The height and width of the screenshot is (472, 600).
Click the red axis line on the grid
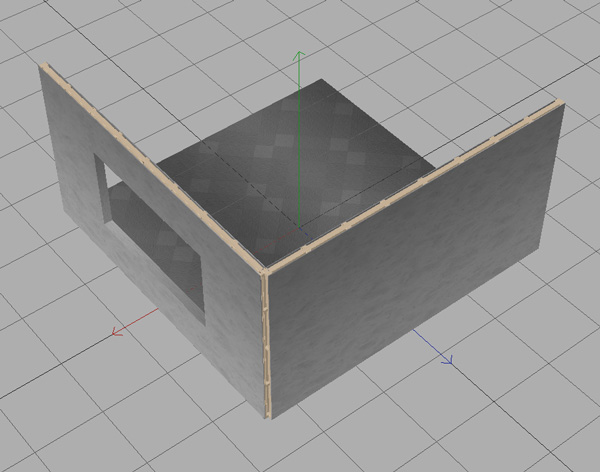tap(140, 322)
